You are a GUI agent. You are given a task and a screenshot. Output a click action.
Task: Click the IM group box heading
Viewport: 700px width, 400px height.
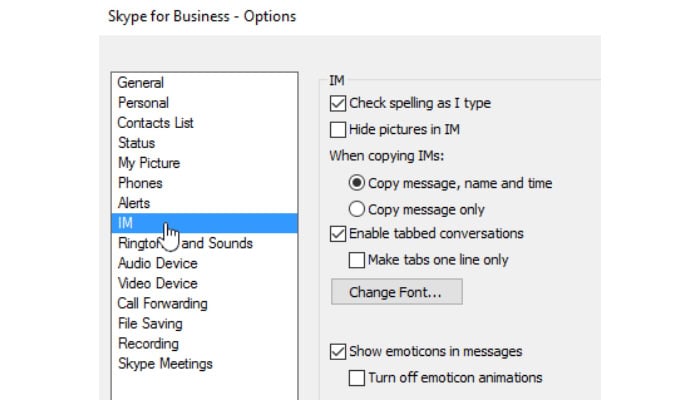[x=337, y=80]
